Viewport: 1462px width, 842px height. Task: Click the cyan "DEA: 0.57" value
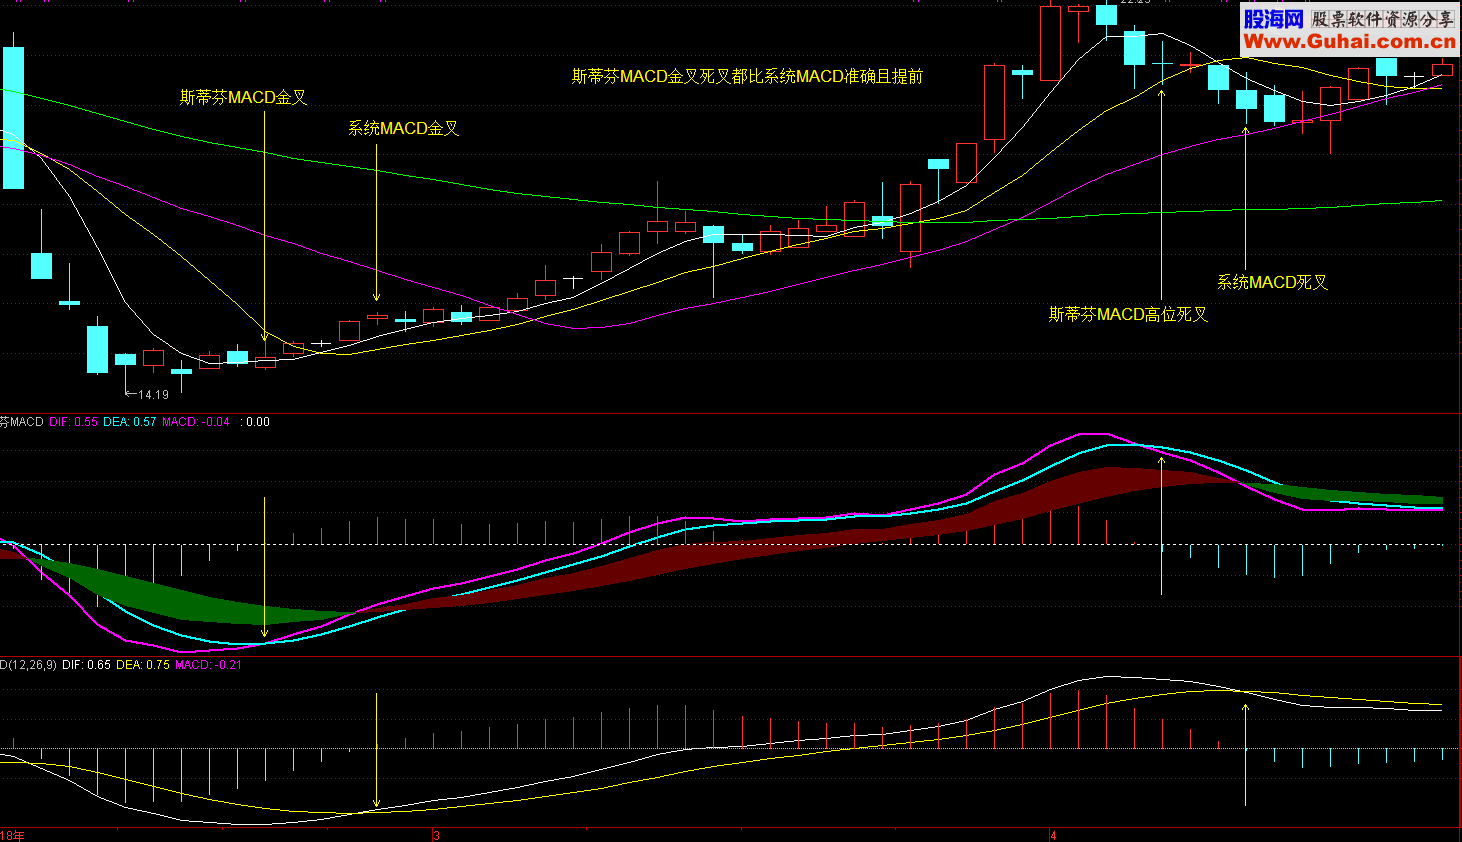[x=130, y=422]
